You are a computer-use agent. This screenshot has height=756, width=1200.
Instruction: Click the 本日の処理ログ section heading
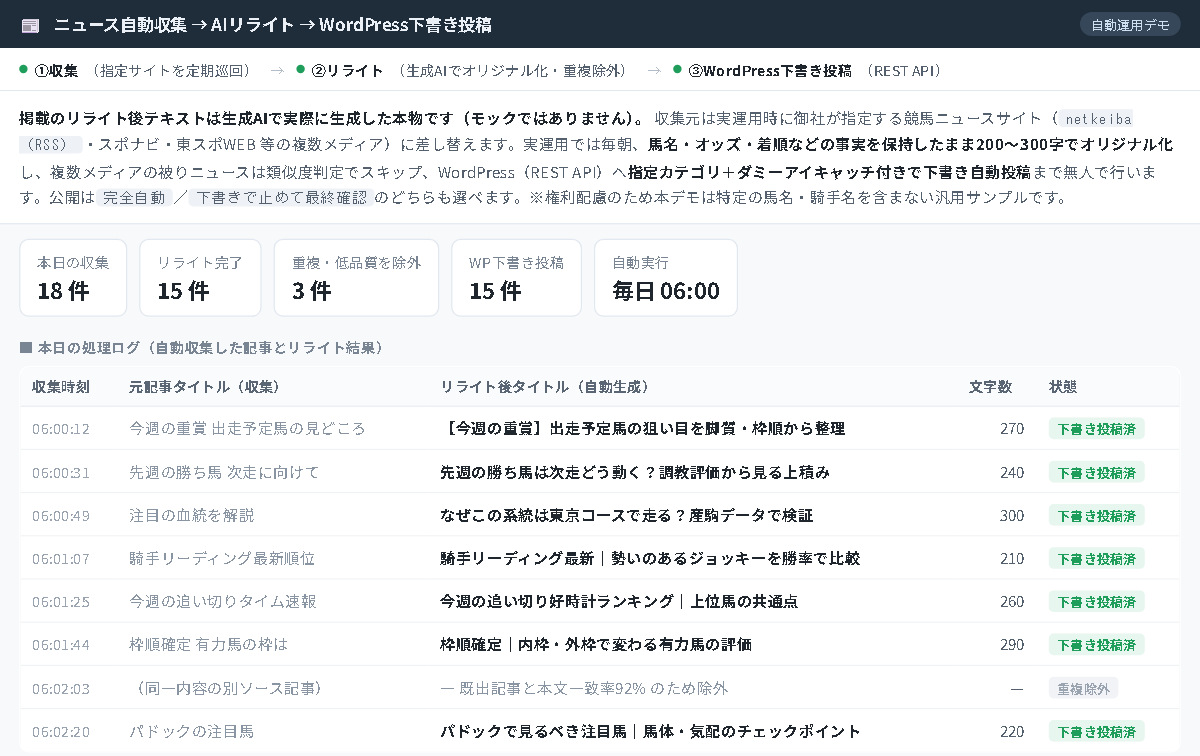[202, 348]
